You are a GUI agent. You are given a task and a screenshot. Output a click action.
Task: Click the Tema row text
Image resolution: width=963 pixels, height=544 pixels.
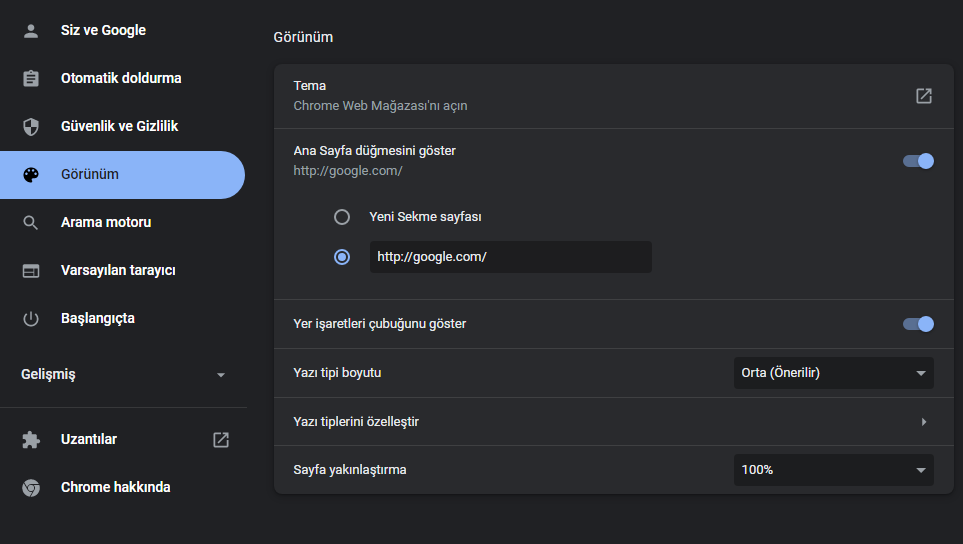tap(310, 85)
